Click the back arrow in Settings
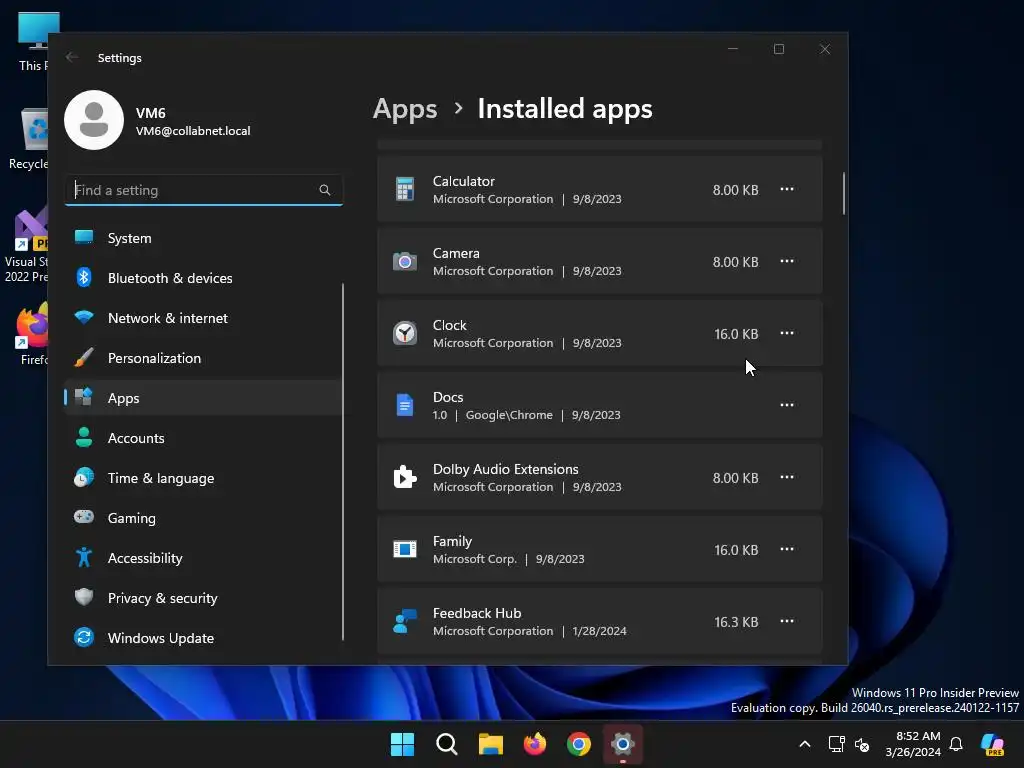1024x768 pixels. (x=72, y=57)
